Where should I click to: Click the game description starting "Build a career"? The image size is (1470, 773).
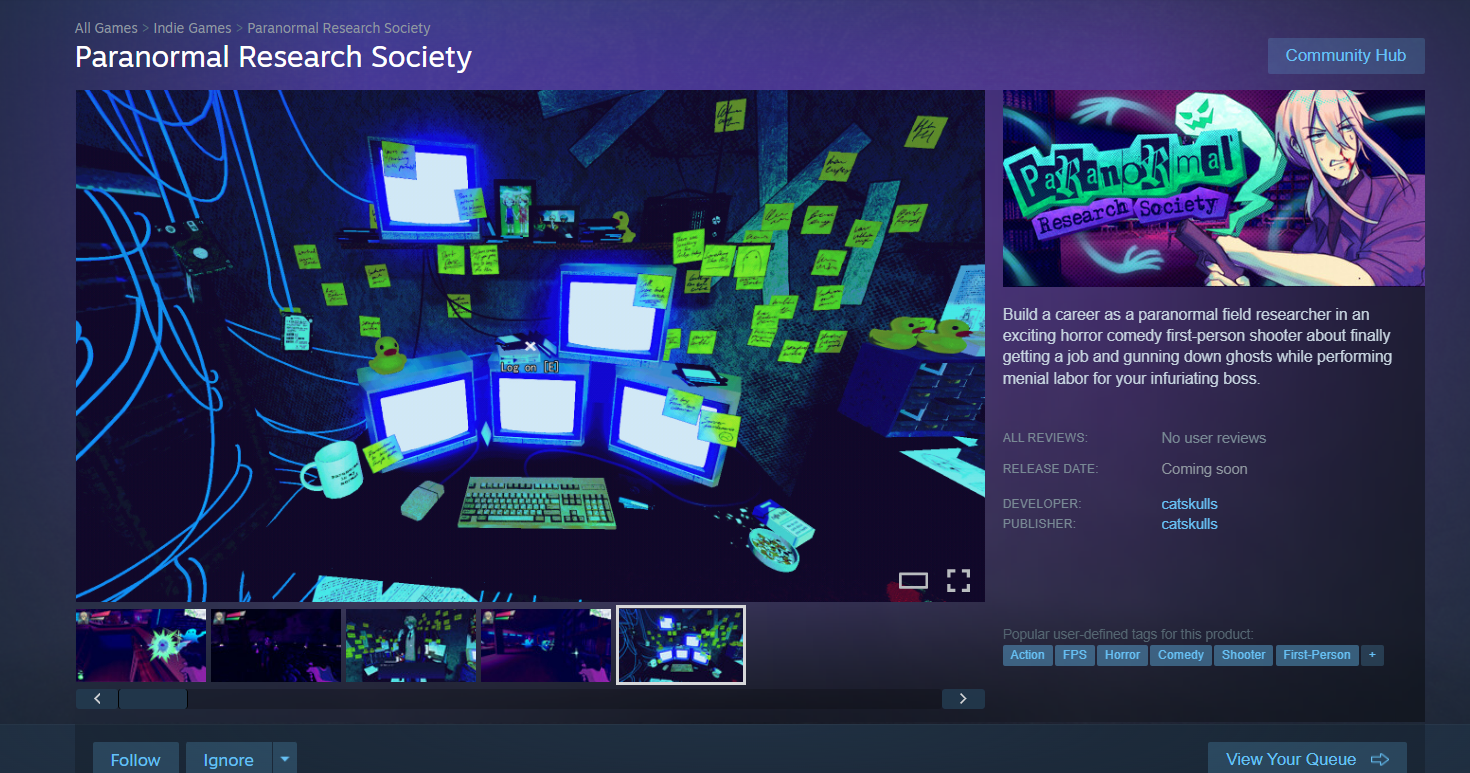1197,347
